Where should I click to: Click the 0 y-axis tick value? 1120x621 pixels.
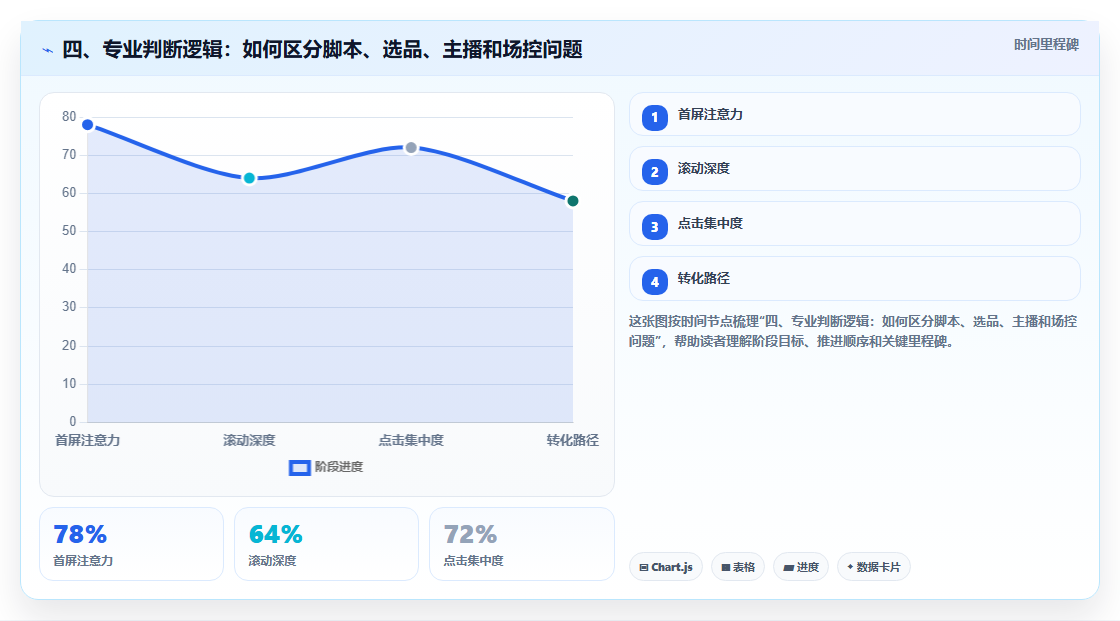(73, 422)
